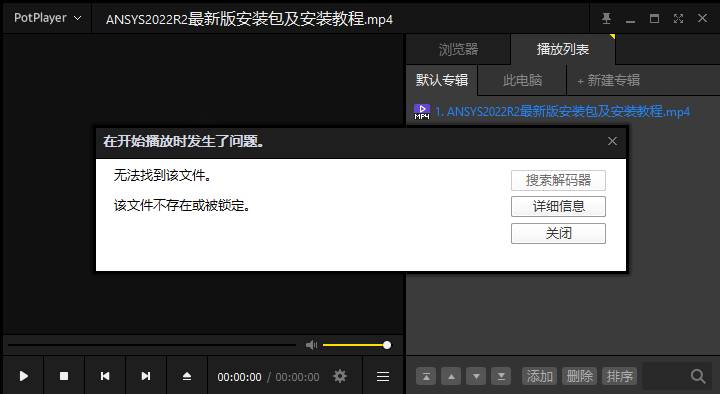Move playlist item down arrow
This screenshot has height=394, width=720.
click(476, 377)
